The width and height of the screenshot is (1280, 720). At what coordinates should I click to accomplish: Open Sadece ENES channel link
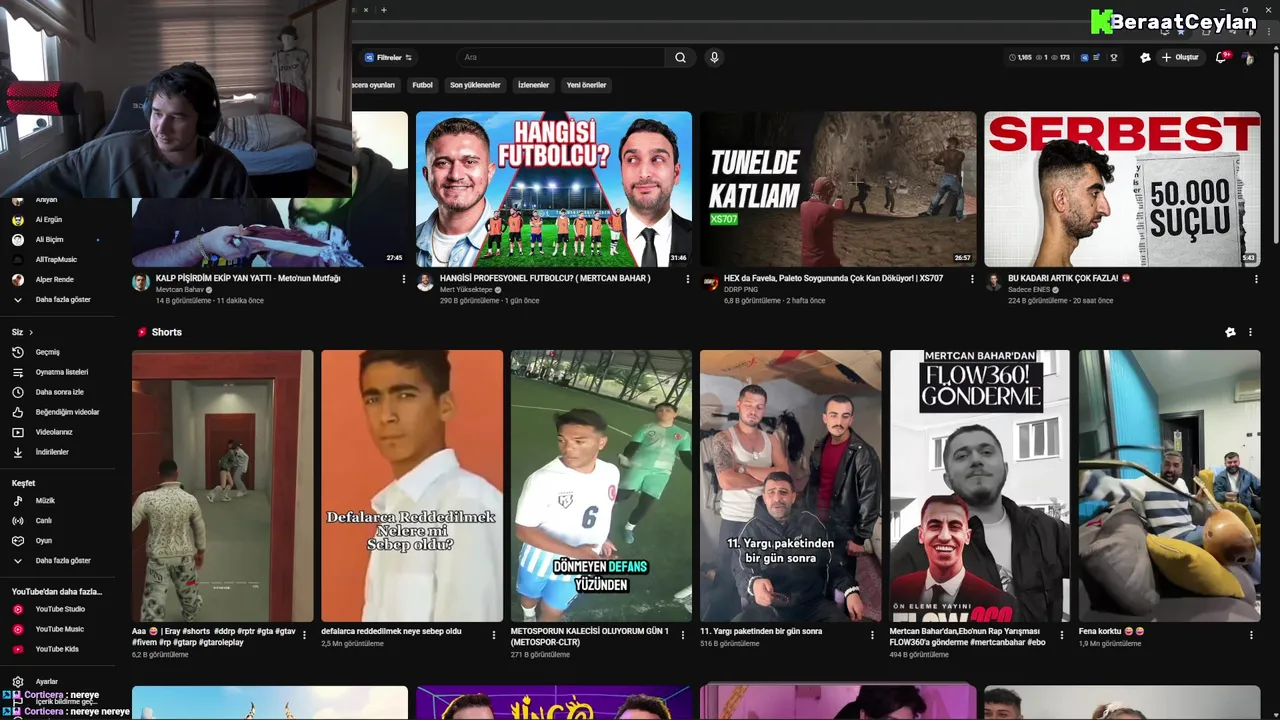pos(1030,289)
